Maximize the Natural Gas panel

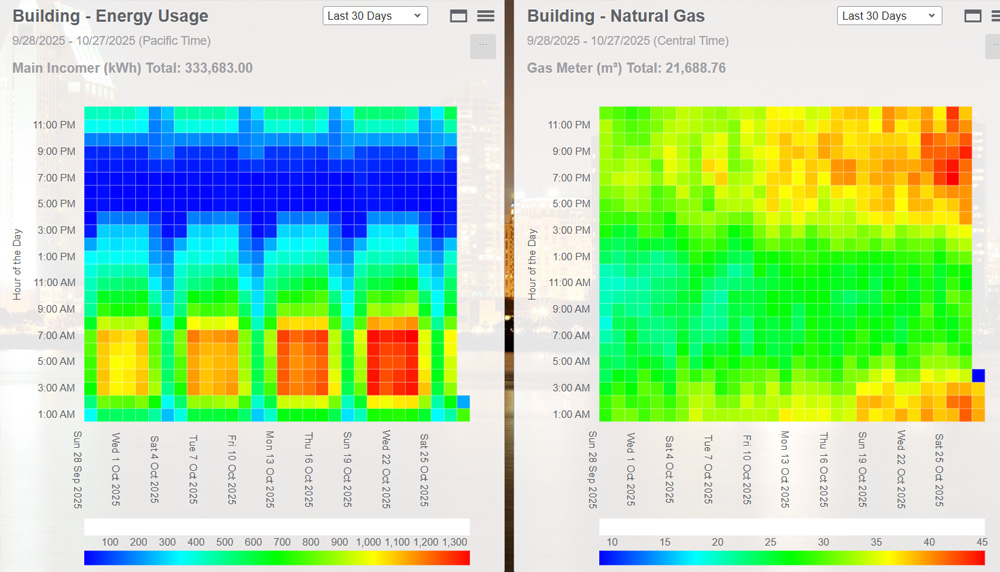click(x=972, y=16)
